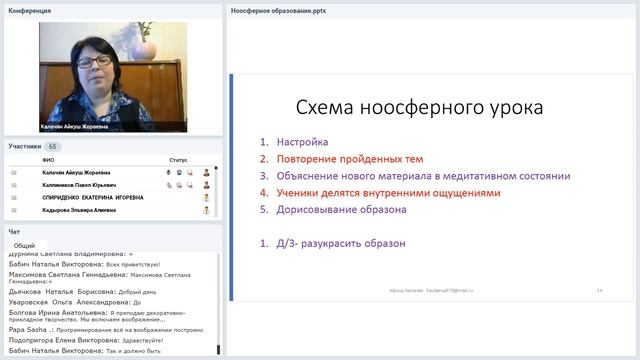
Task: Click slide item 'Дорисовывание образона'
Action: [342, 209]
